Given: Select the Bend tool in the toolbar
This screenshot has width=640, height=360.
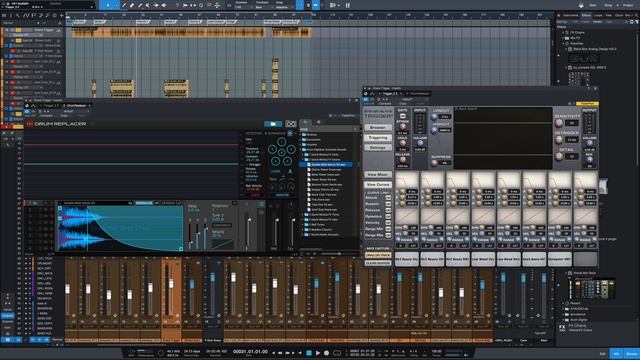Looking at the screenshot, I should (156, 5).
